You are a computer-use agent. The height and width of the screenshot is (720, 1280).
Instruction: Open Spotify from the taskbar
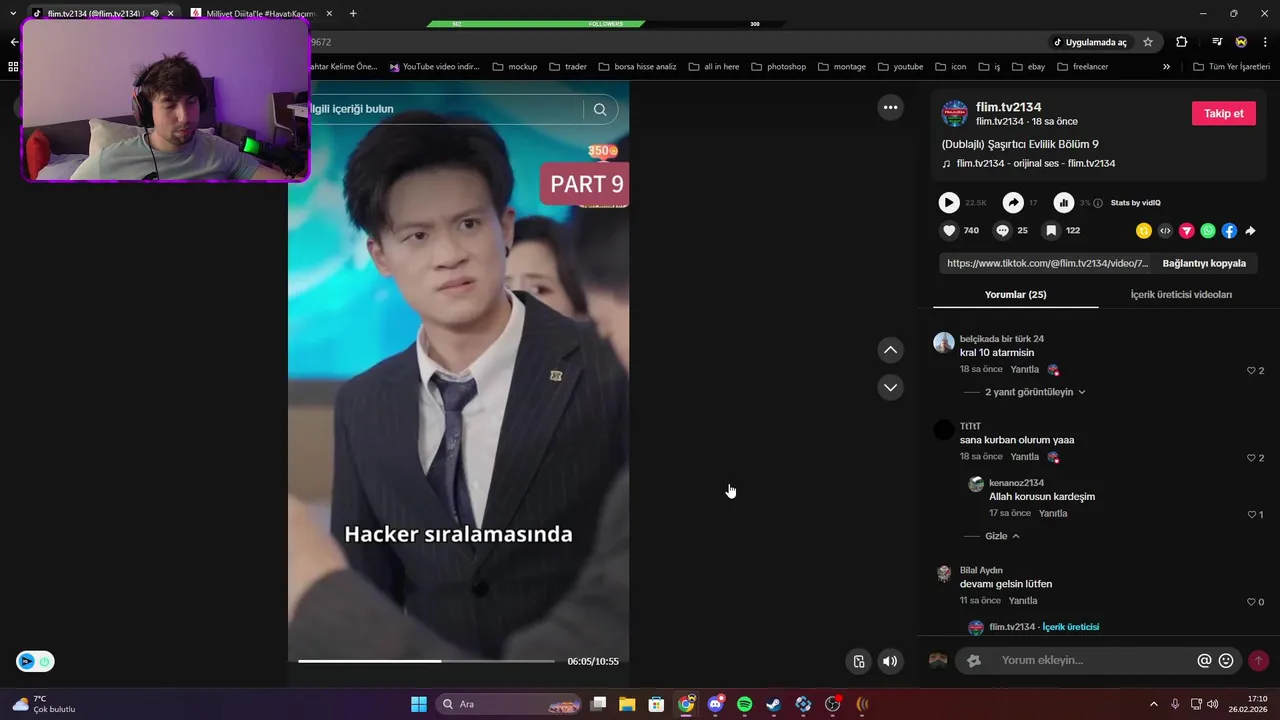(744, 704)
